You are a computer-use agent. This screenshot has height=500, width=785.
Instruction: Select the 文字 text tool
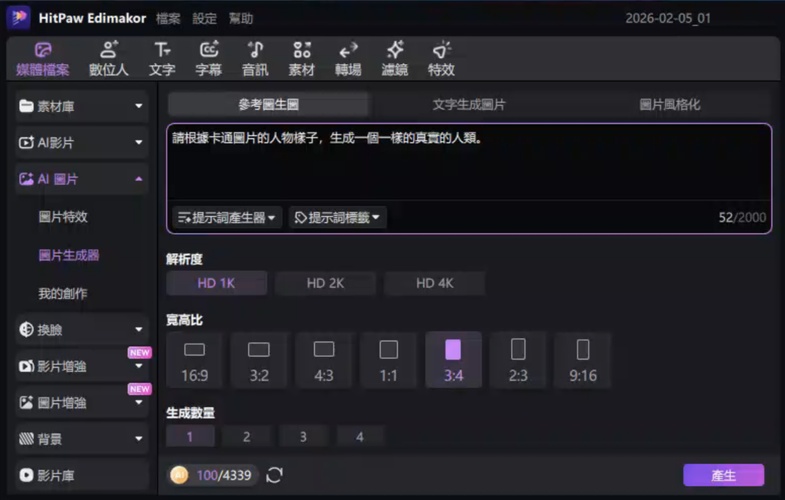point(162,59)
